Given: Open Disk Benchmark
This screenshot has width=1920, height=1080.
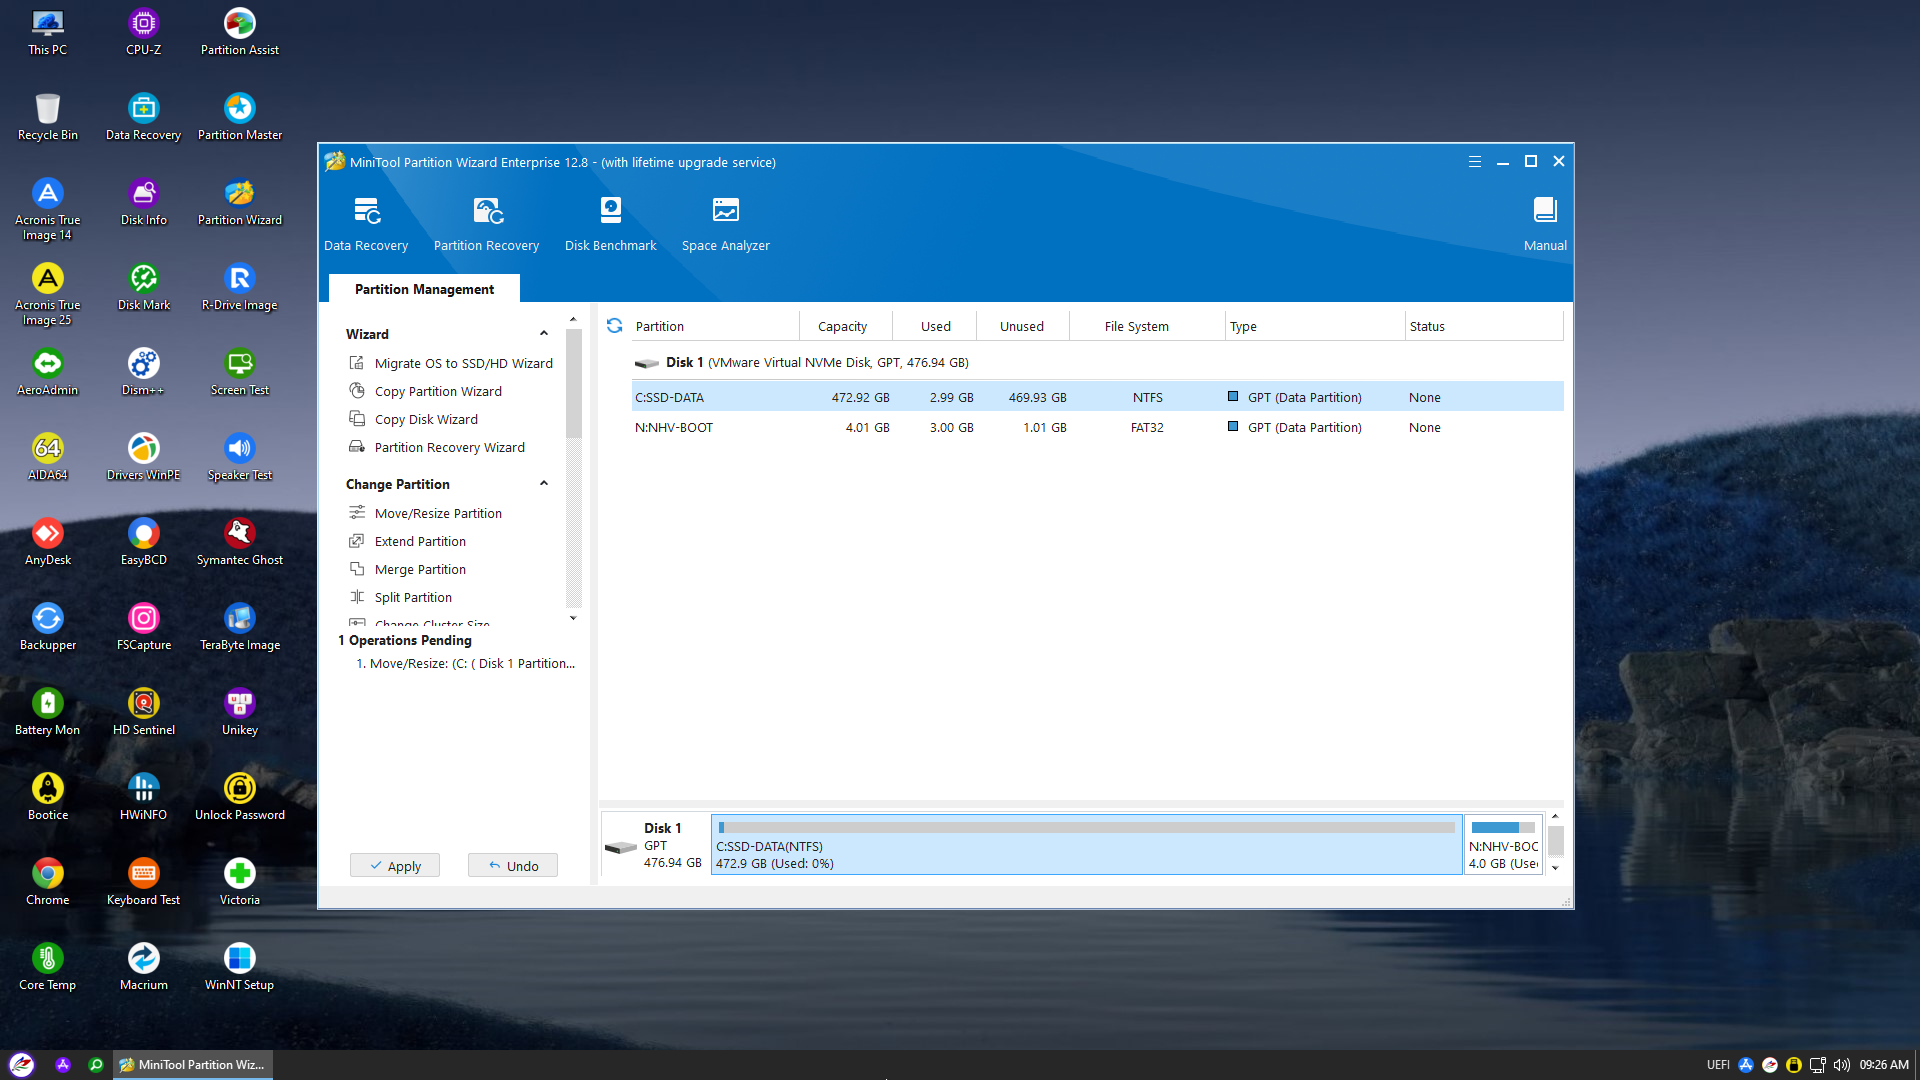Looking at the screenshot, I should 610,223.
